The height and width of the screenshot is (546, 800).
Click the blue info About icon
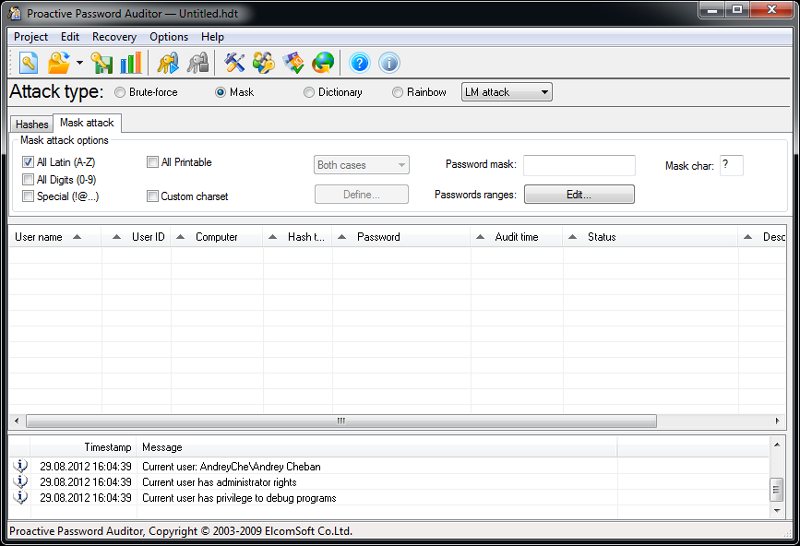pos(389,63)
